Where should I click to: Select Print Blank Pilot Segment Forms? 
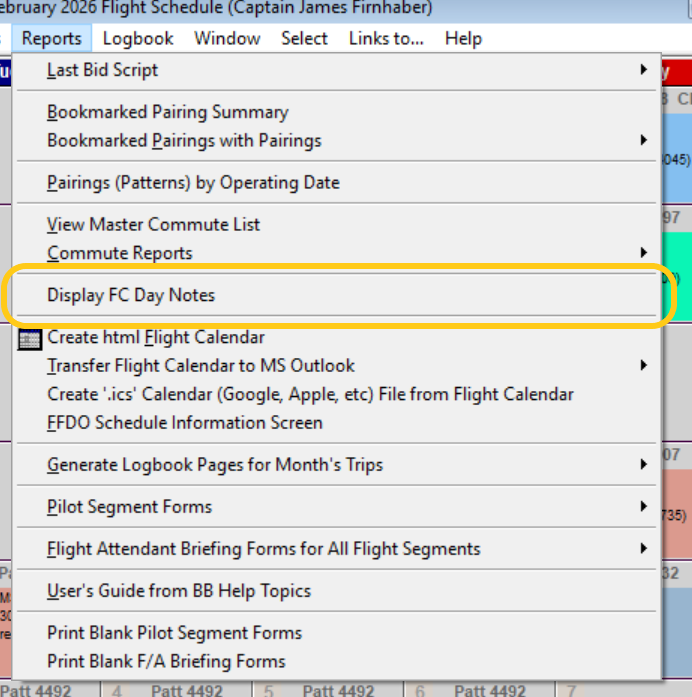click(174, 633)
